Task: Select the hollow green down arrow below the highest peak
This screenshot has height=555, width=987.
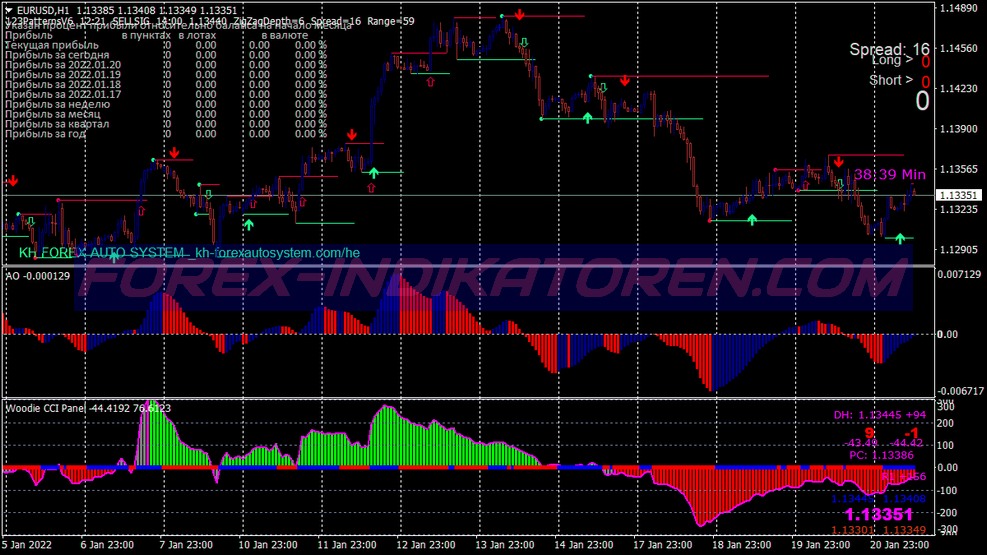Action: point(524,43)
